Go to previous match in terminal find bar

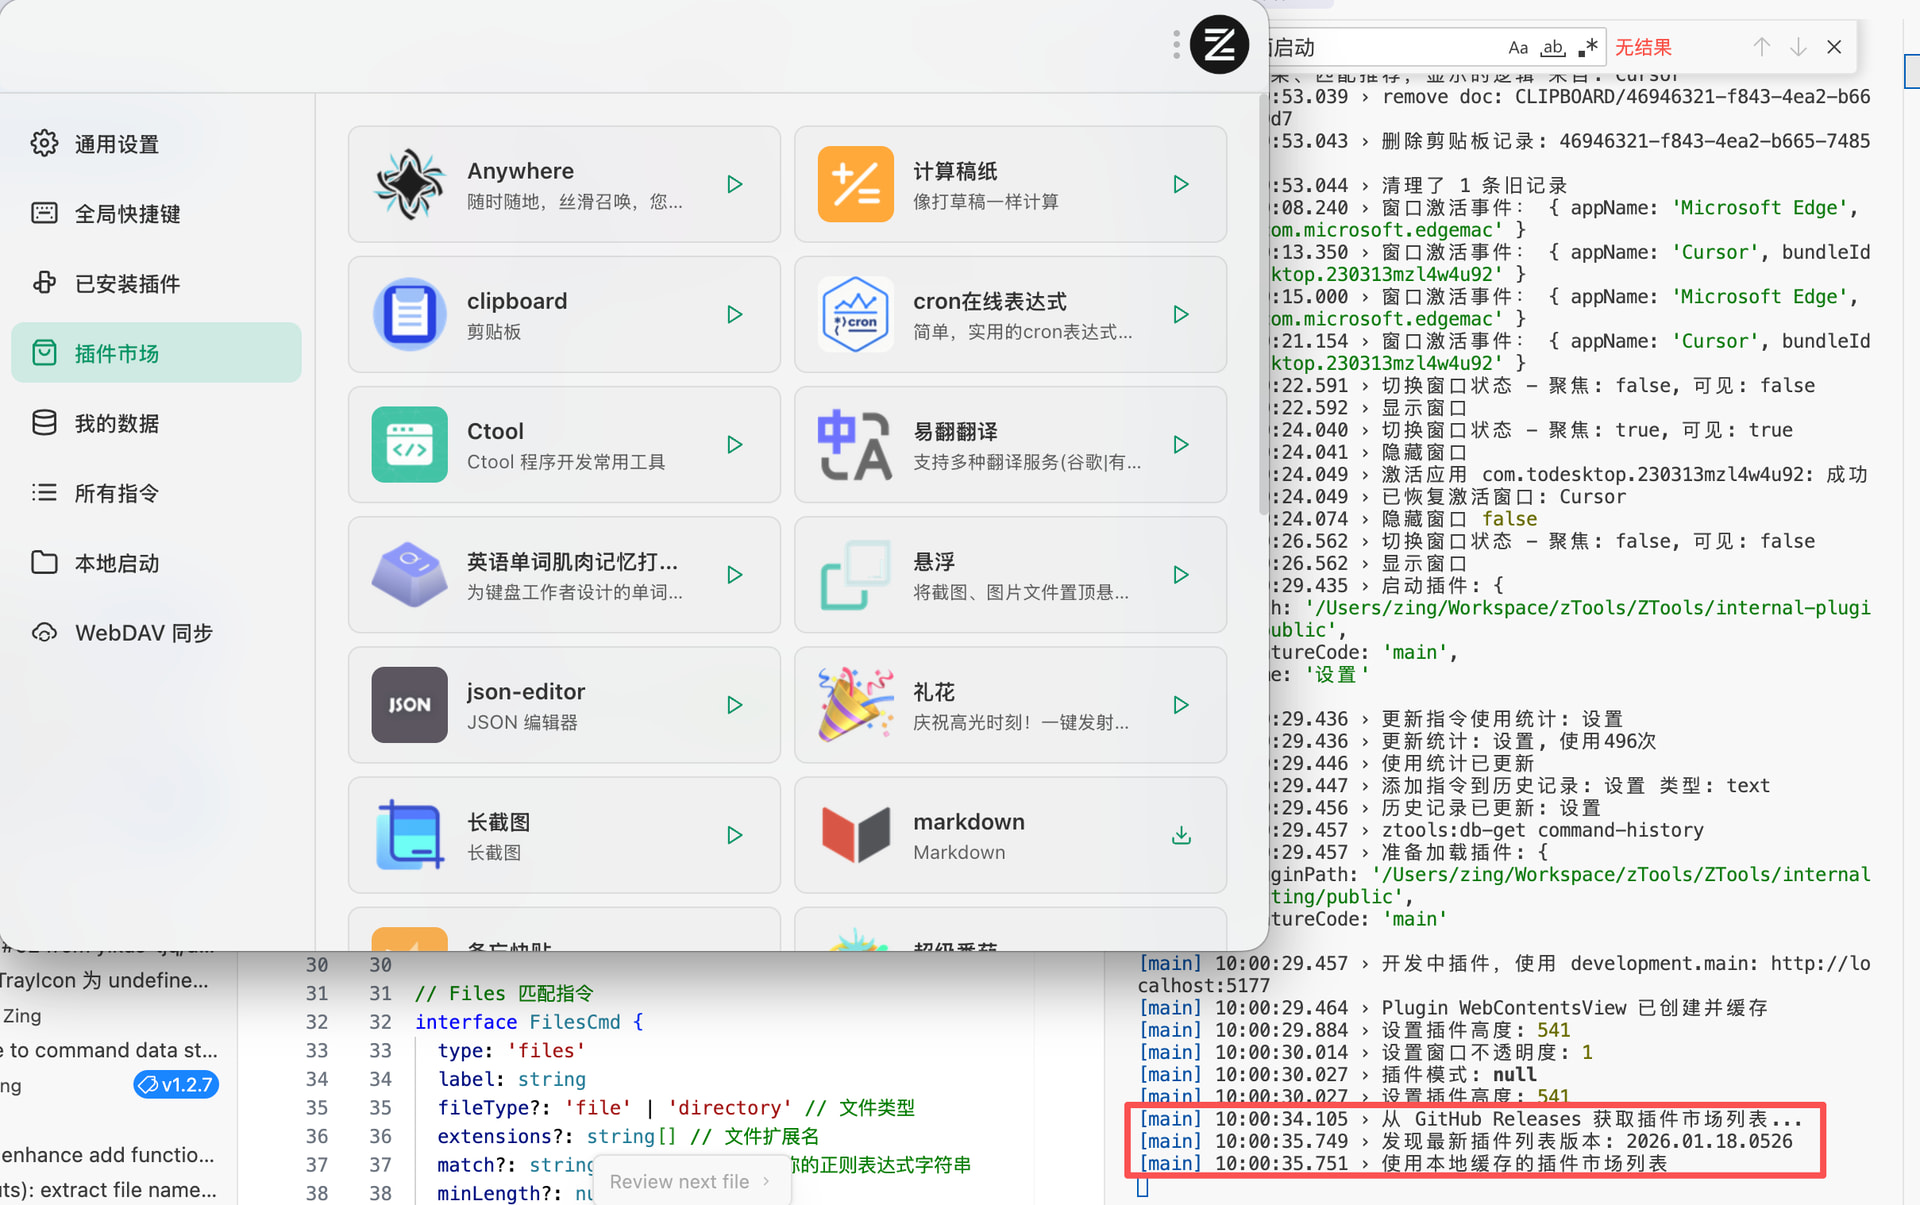[x=1762, y=47]
